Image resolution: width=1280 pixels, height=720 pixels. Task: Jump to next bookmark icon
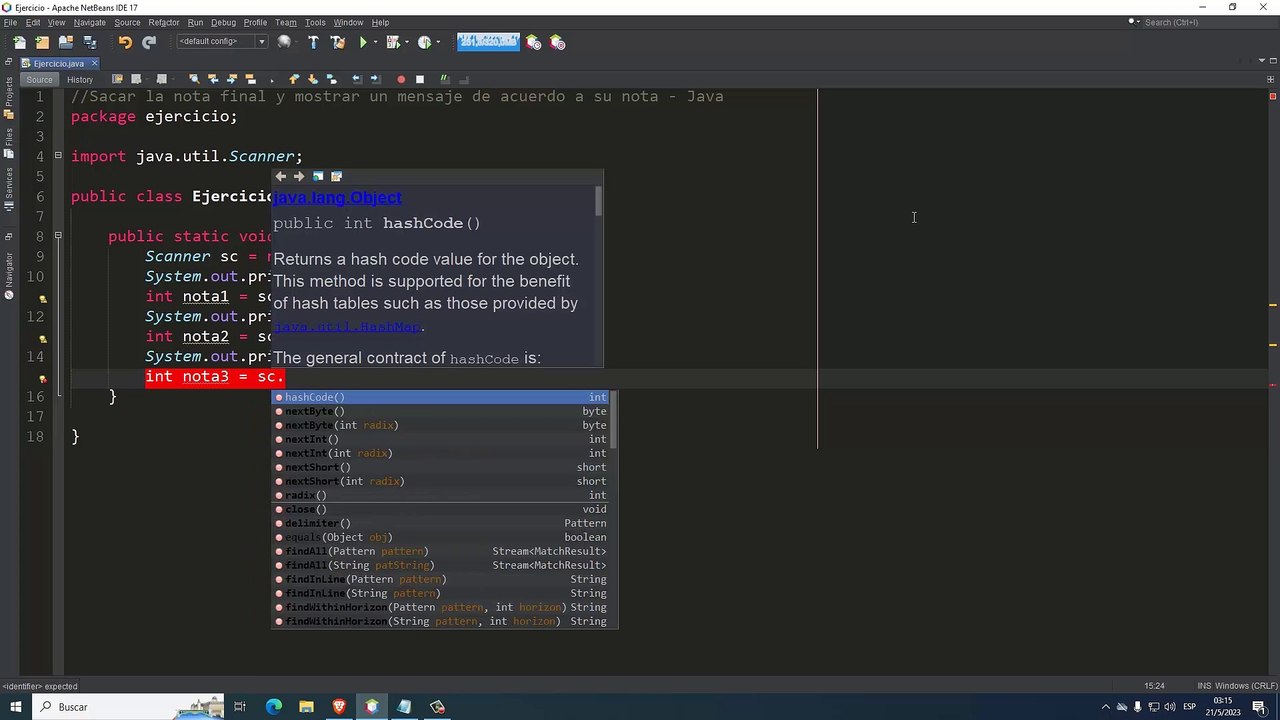pyautogui.click(x=313, y=79)
